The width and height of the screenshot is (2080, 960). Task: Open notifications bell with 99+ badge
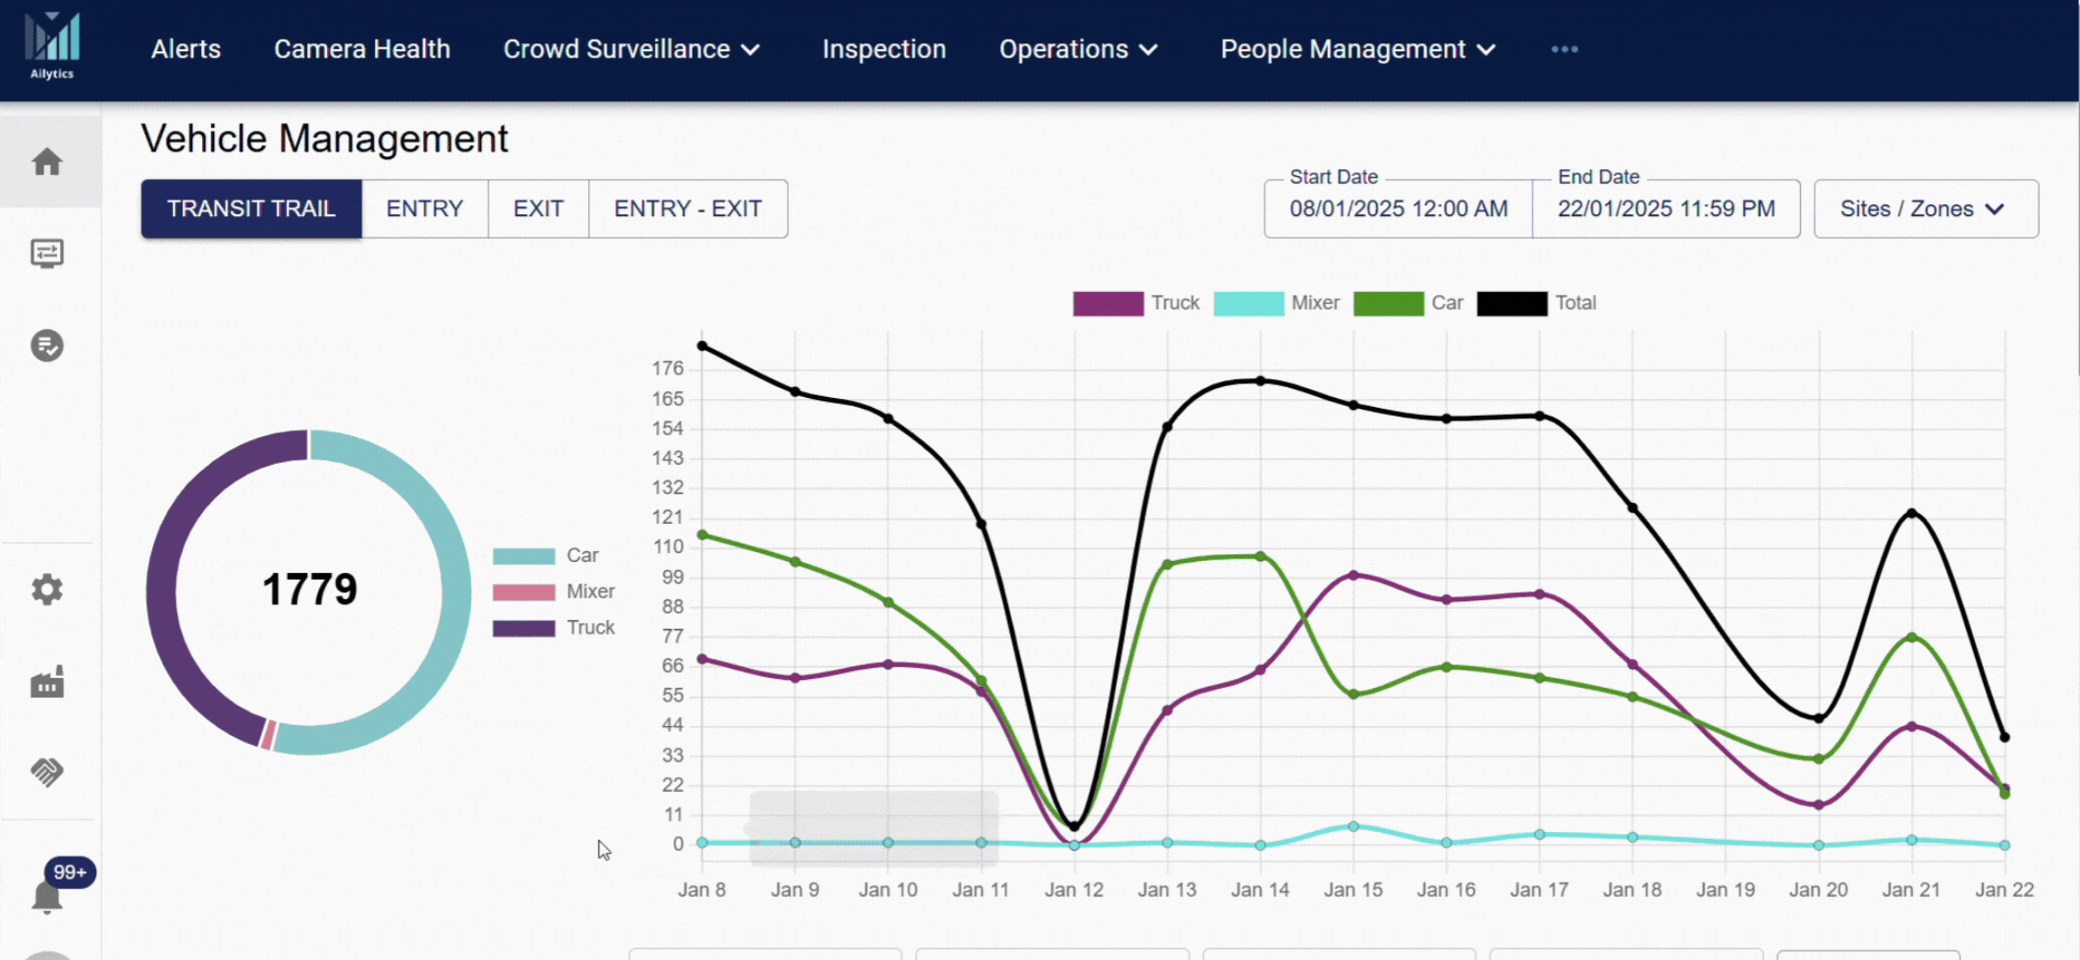click(48, 895)
